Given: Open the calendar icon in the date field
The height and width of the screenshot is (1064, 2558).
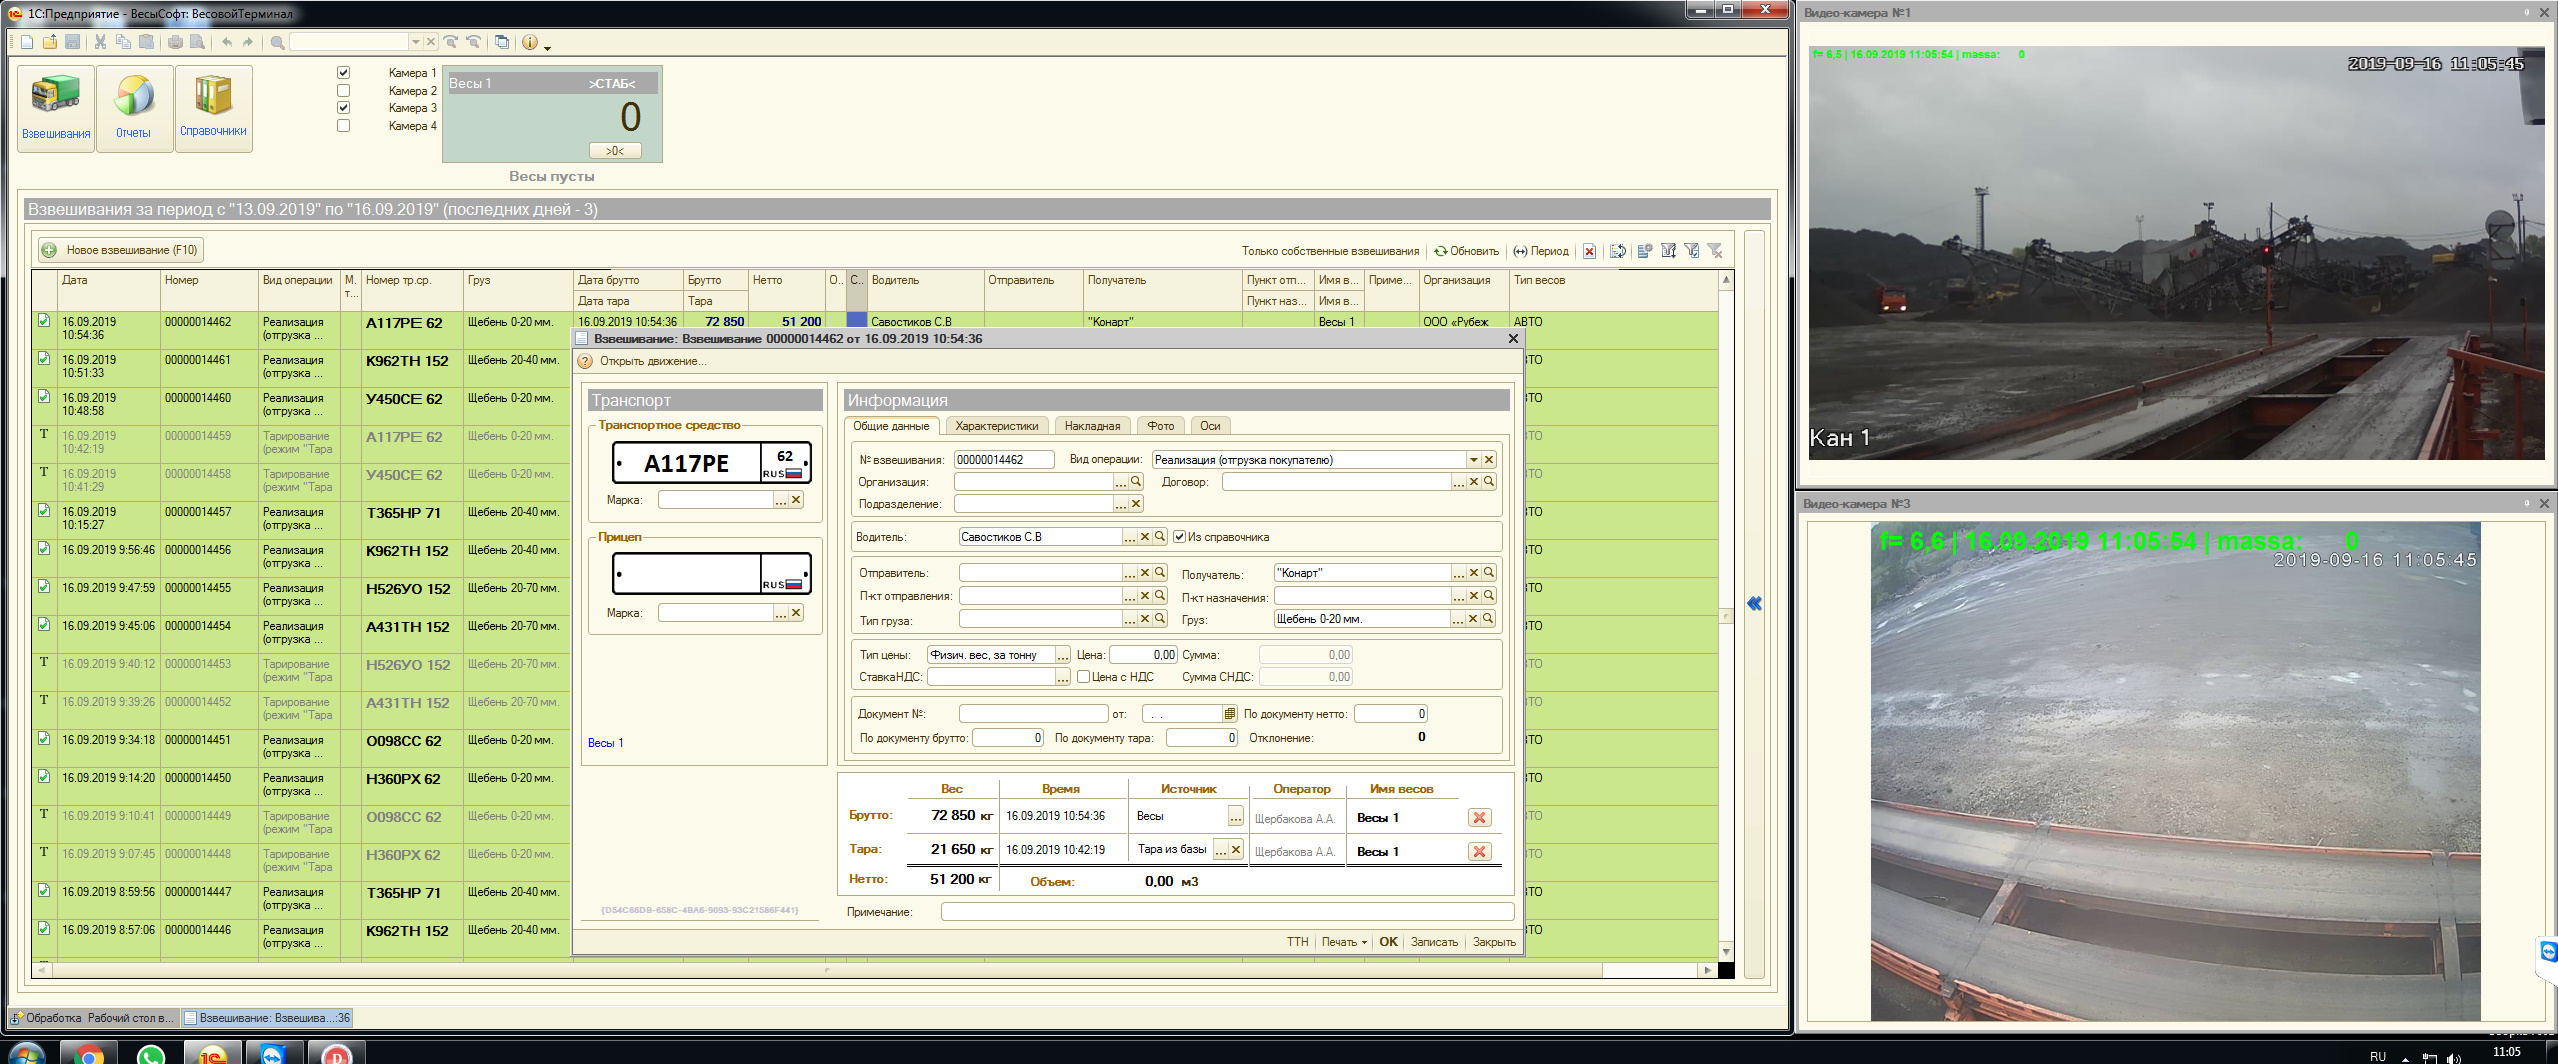Looking at the screenshot, I should [x=1229, y=714].
